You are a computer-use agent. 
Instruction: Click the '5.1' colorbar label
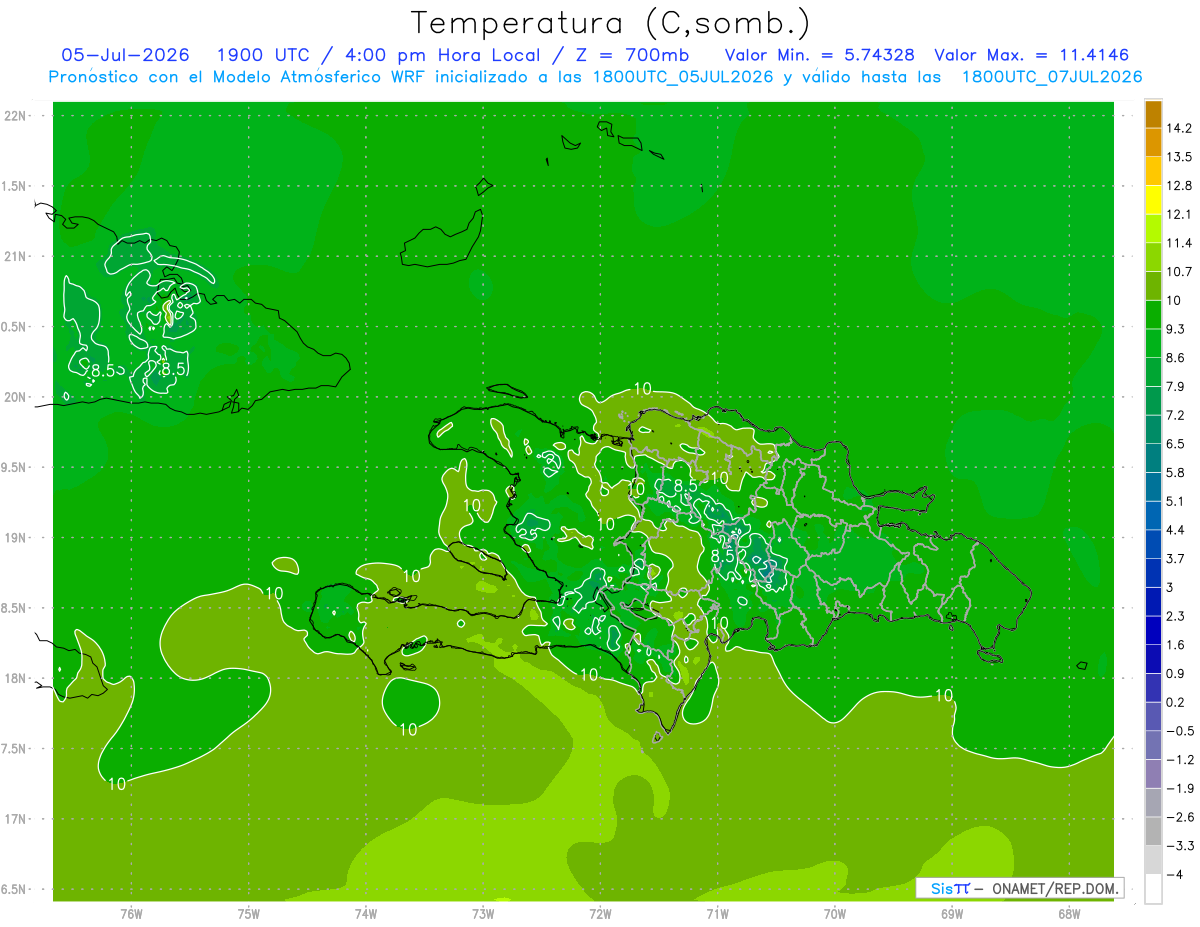pos(1175,501)
